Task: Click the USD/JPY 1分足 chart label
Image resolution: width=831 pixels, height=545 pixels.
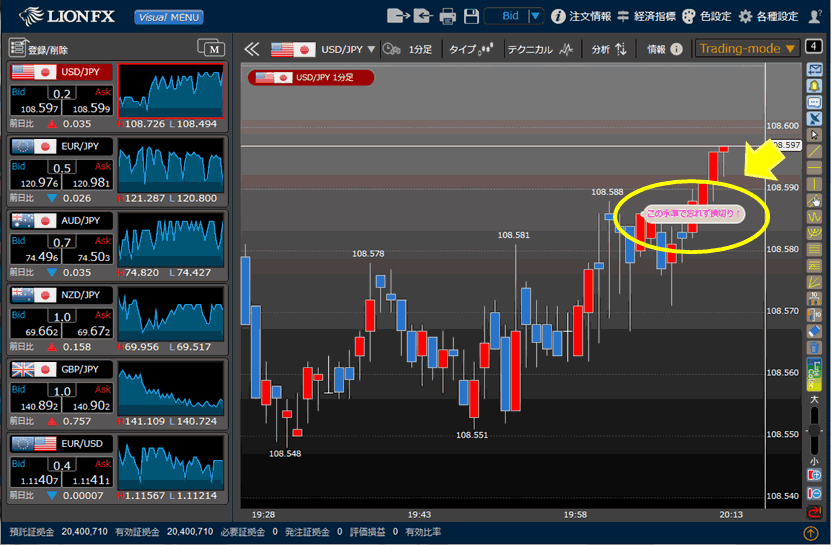Action: [x=311, y=77]
